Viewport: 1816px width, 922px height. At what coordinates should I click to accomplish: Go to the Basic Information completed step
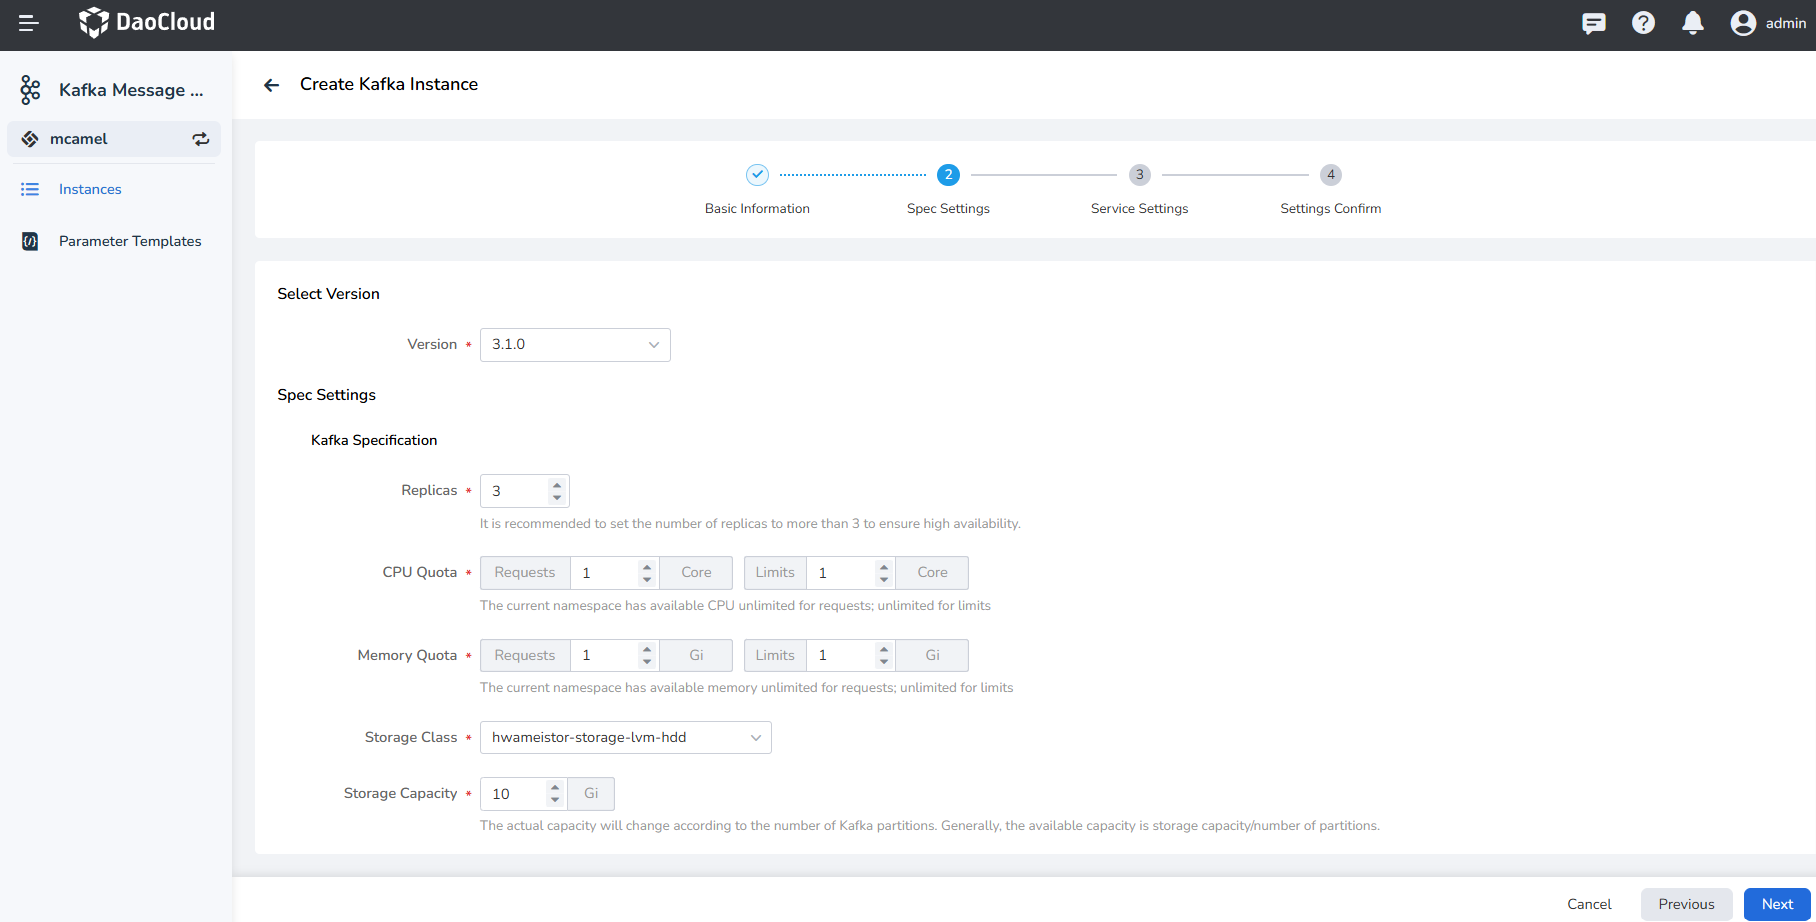[x=757, y=175]
